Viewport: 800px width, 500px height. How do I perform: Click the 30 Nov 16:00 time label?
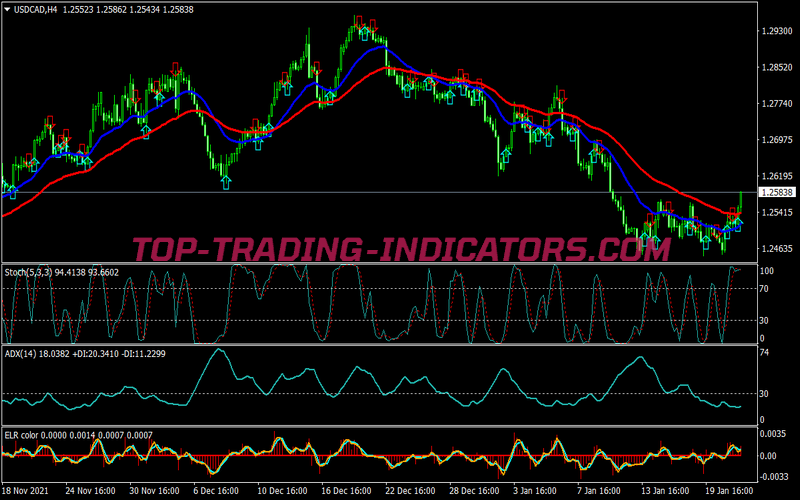154,491
